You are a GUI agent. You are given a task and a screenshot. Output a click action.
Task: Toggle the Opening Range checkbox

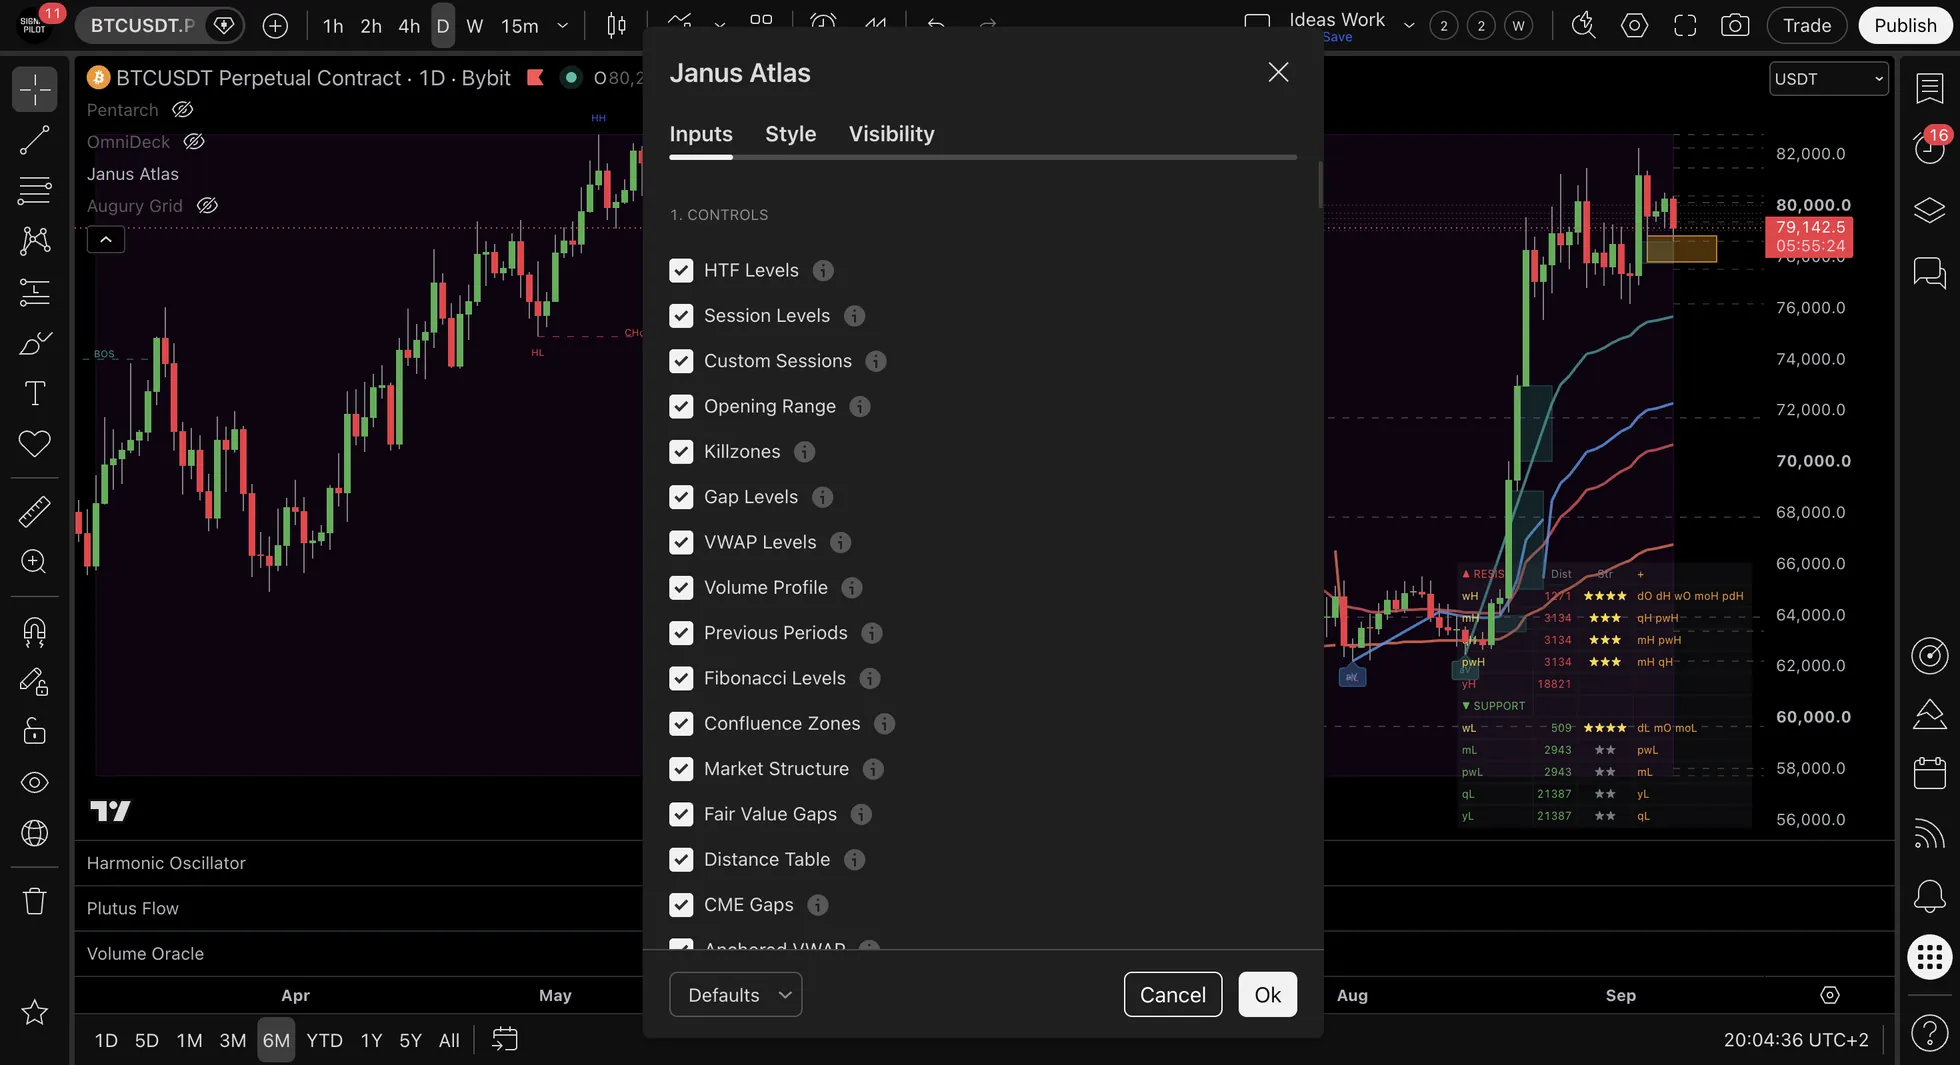tap(681, 407)
